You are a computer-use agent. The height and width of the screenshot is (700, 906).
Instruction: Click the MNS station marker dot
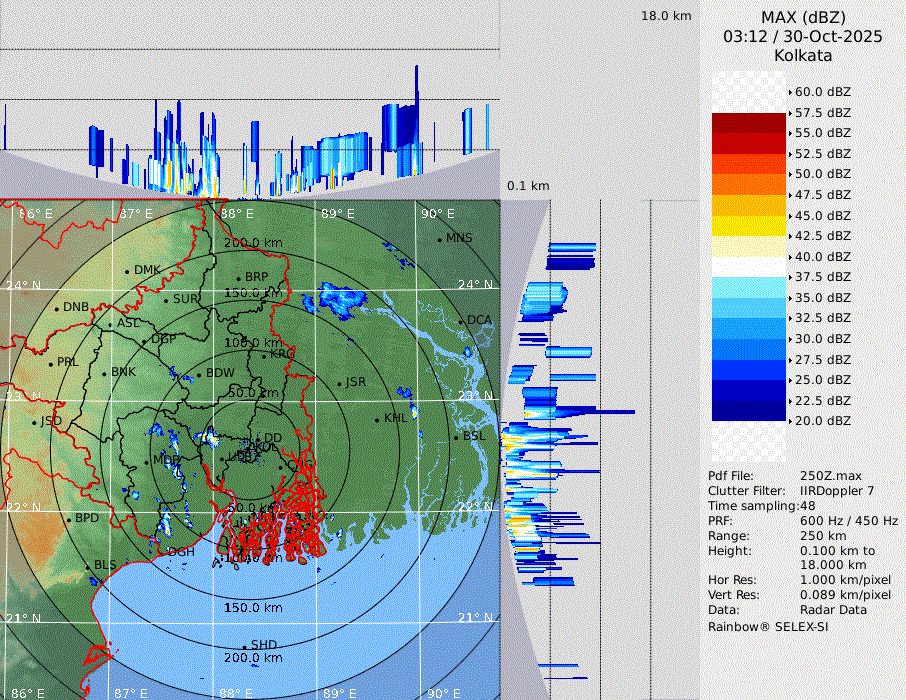point(439,239)
